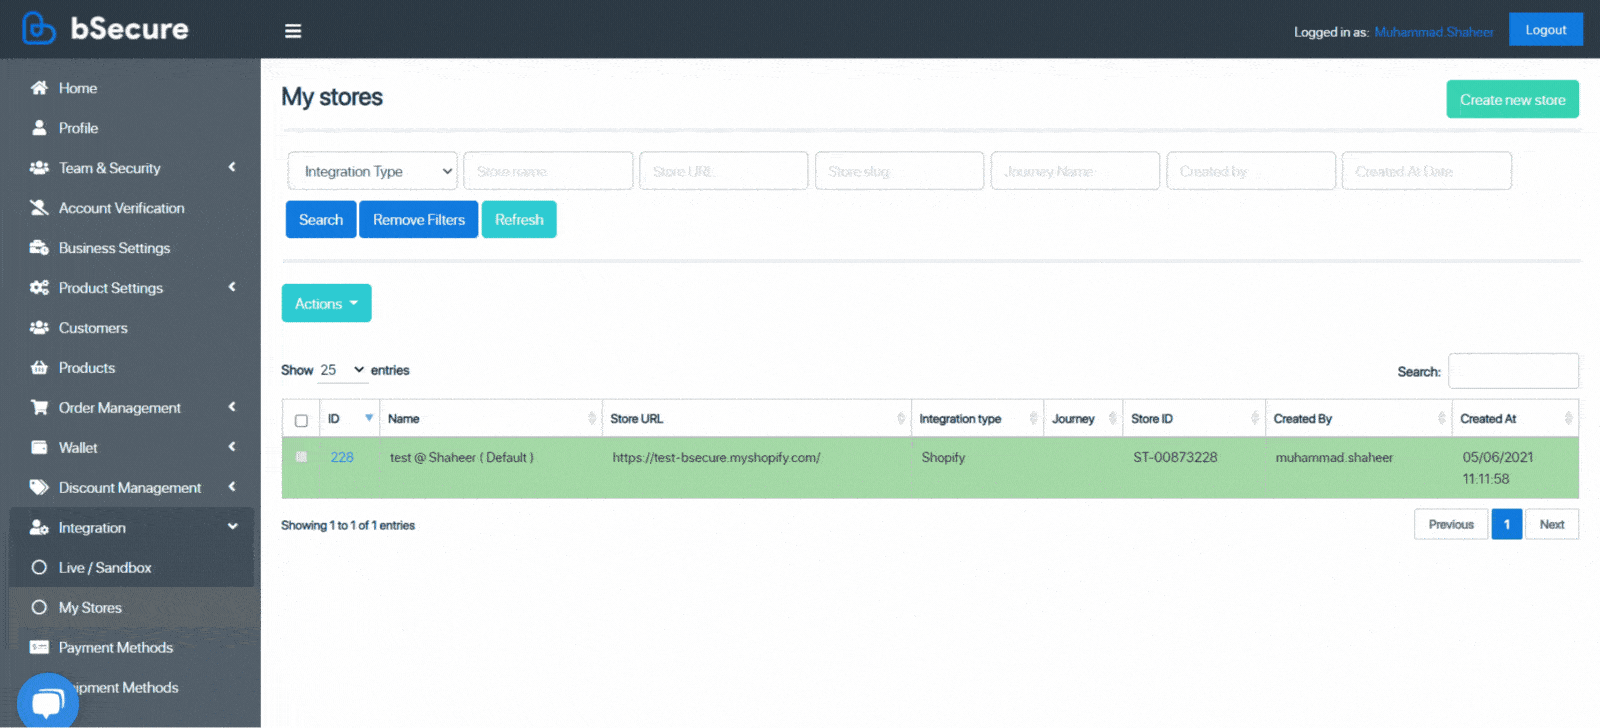The width and height of the screenshot is (1600, 728).
Task: Expand Discount Management submenu chevron
Action: 232,487
